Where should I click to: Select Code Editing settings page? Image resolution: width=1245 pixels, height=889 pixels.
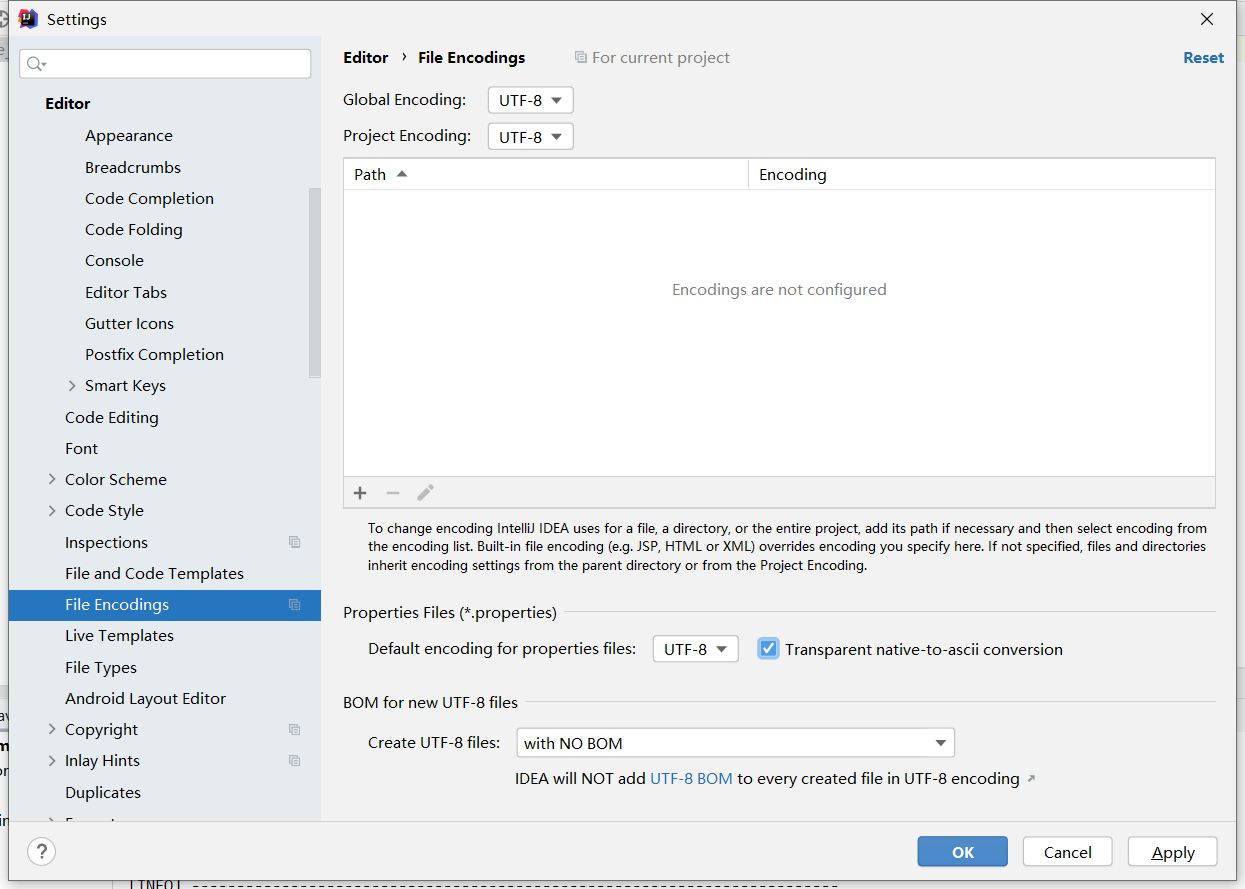(x=112, y=417)
